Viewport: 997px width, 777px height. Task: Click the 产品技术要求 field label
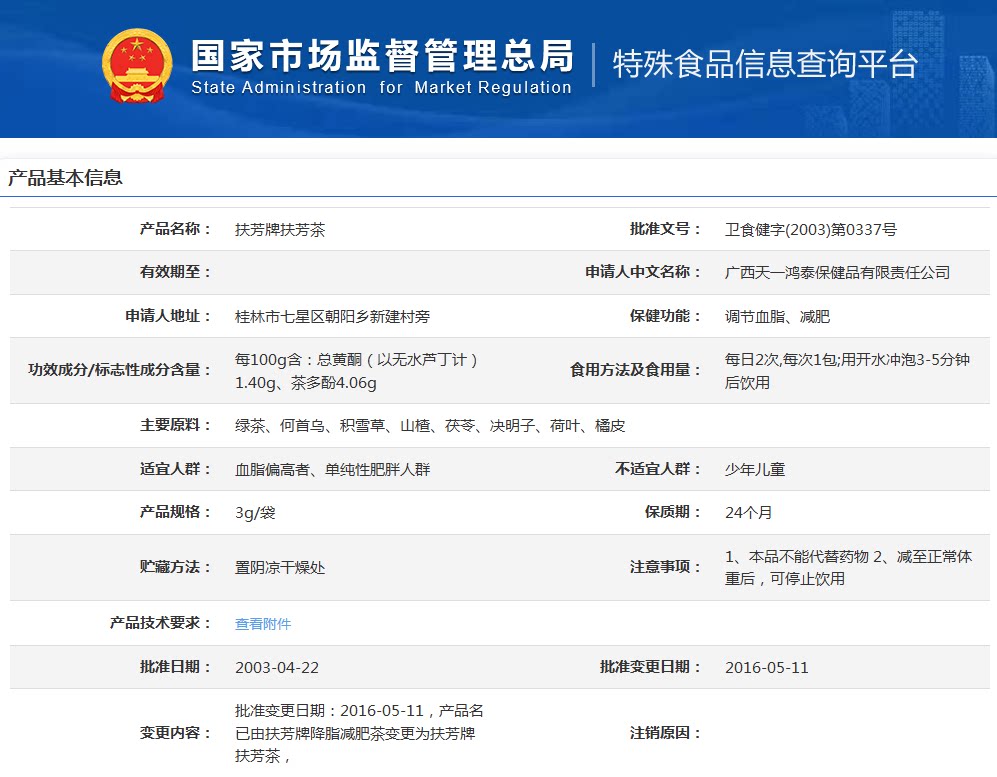coord(160,623)
